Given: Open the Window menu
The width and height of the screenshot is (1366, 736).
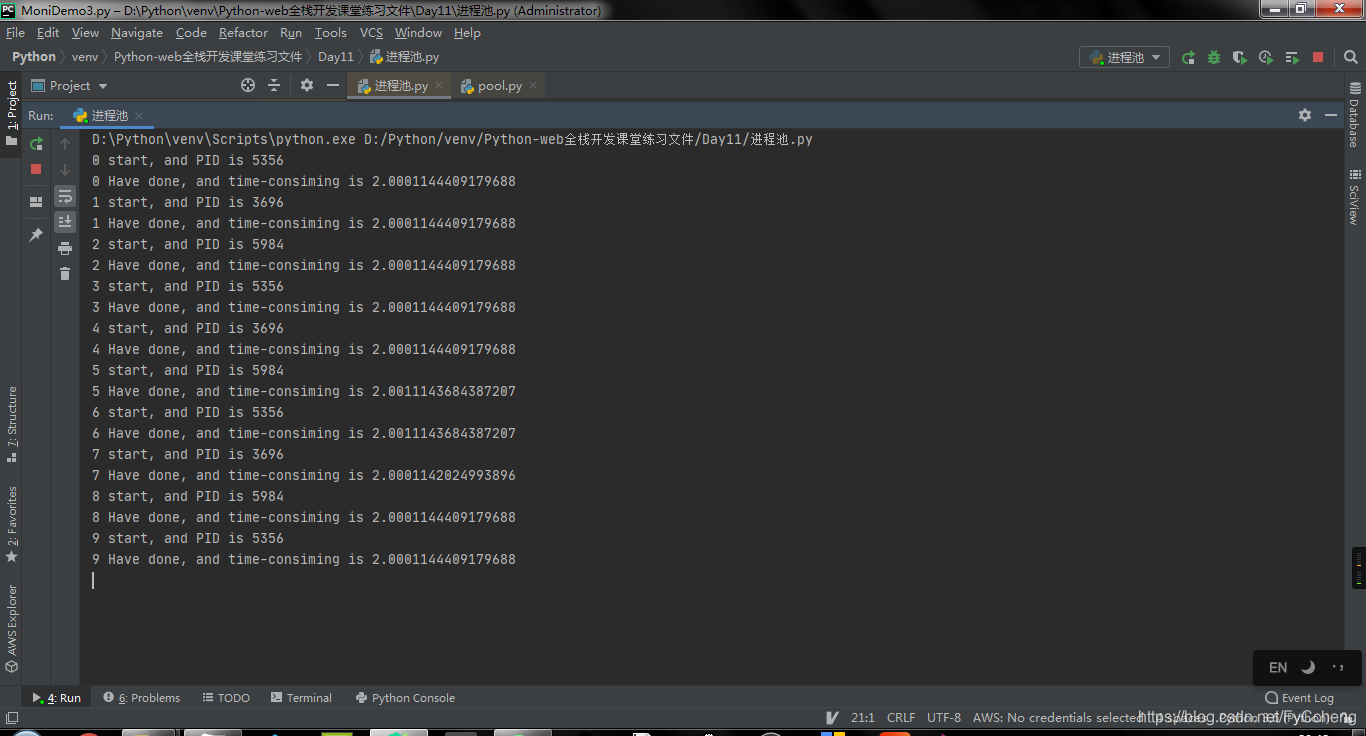Looking at the screenshot, I should 418,33.
